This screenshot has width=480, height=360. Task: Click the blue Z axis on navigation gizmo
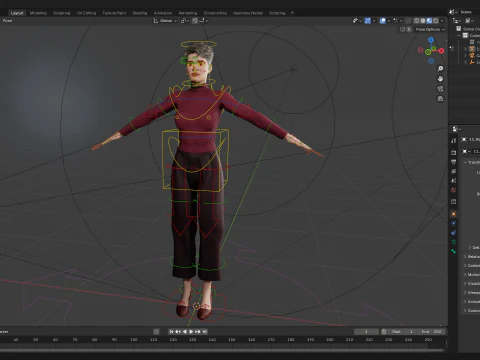[431, 40]
